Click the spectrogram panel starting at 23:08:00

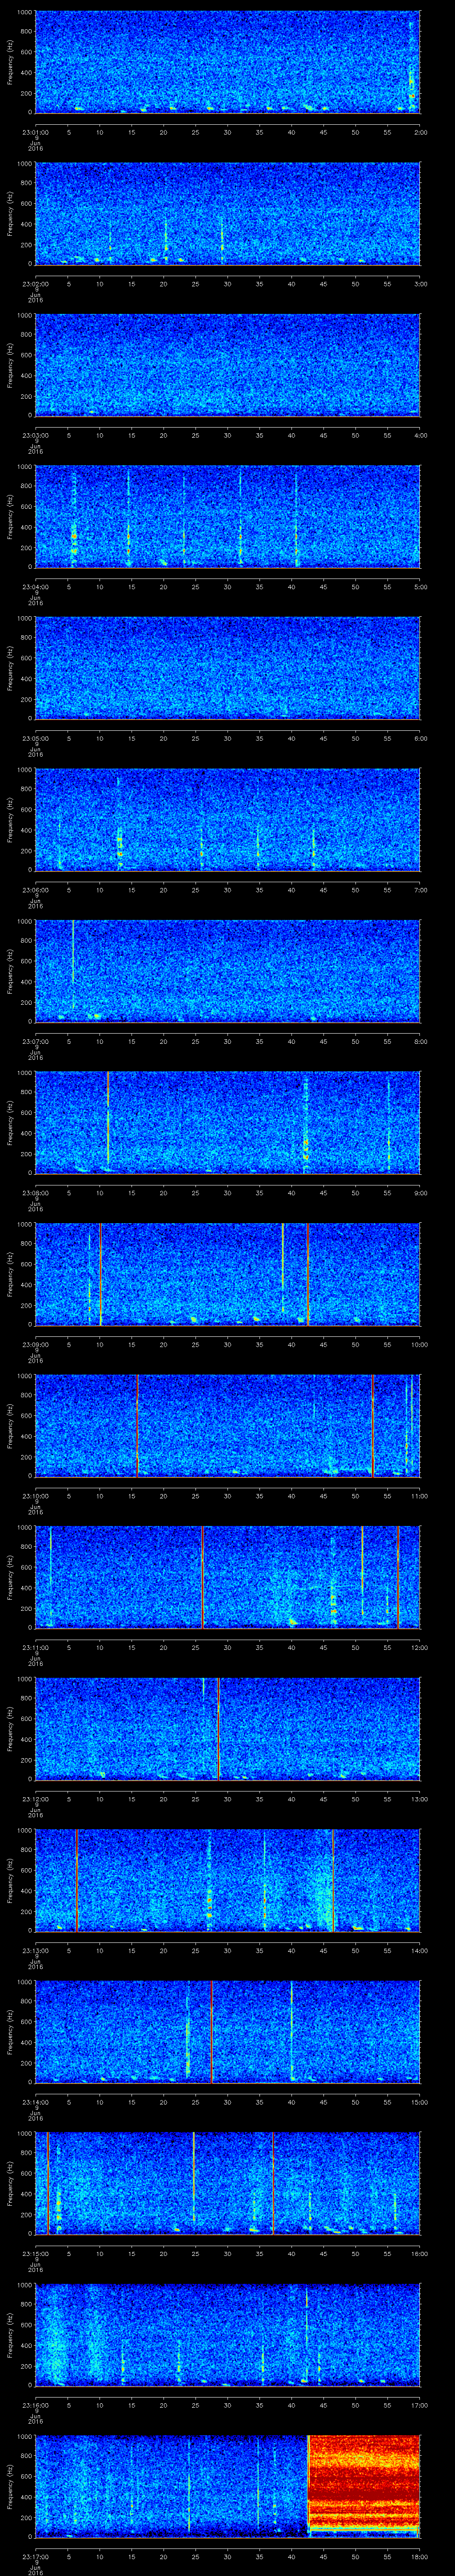click(x=227, y=1122)
